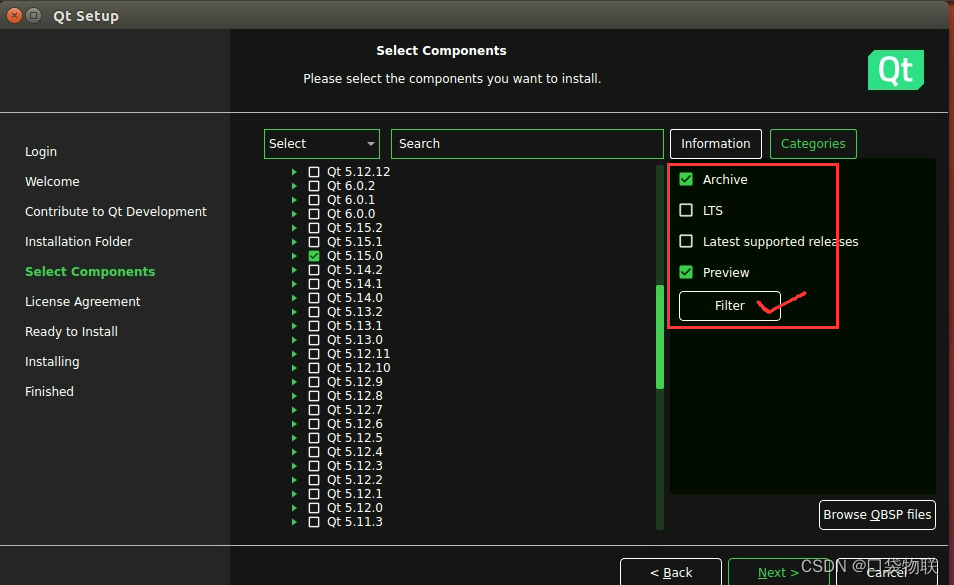Select the Qt 5.12.7 row label

tap(355, 410)
